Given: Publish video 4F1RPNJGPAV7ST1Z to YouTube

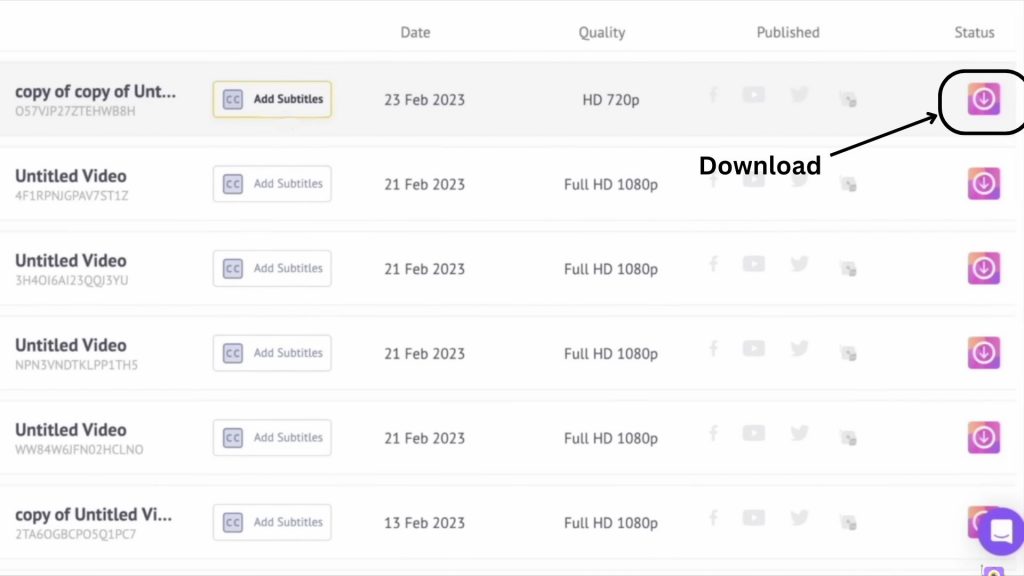Looking at the screenshot, I should click(754, 180).
